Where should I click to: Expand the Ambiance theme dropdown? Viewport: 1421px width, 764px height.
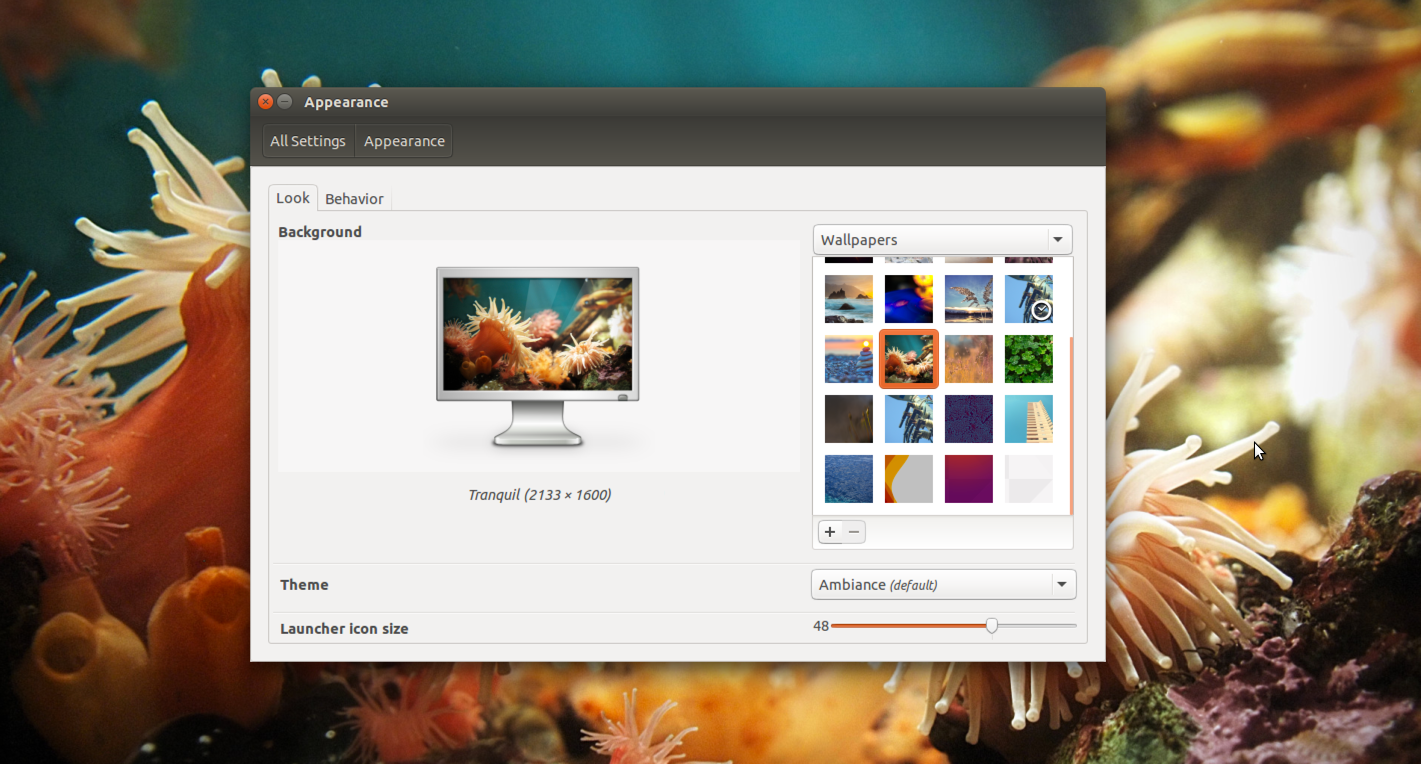(943, 585)
